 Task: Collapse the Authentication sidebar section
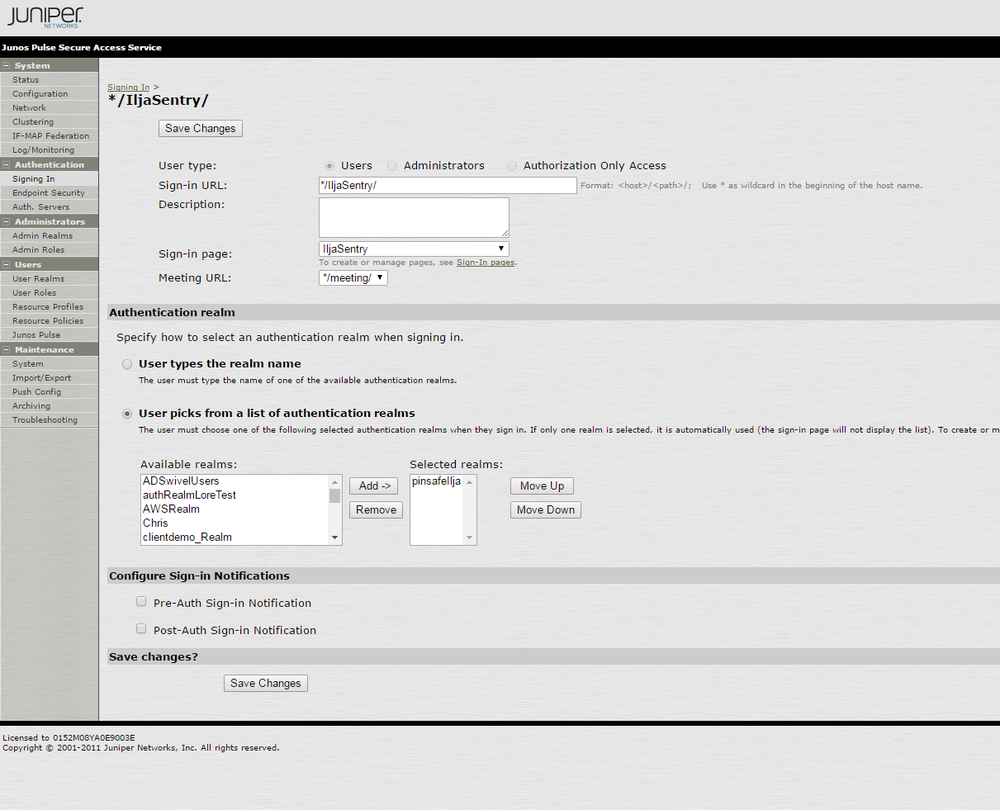pos(7,165)
